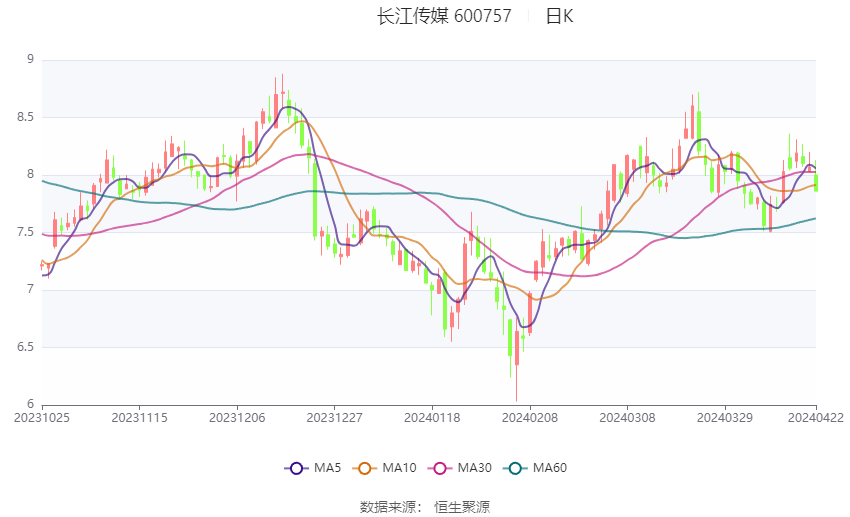Image resolution: width=850 pixels, height=517 pixels.
Task: Click the 20231227 date label
Action: [335, 417]
